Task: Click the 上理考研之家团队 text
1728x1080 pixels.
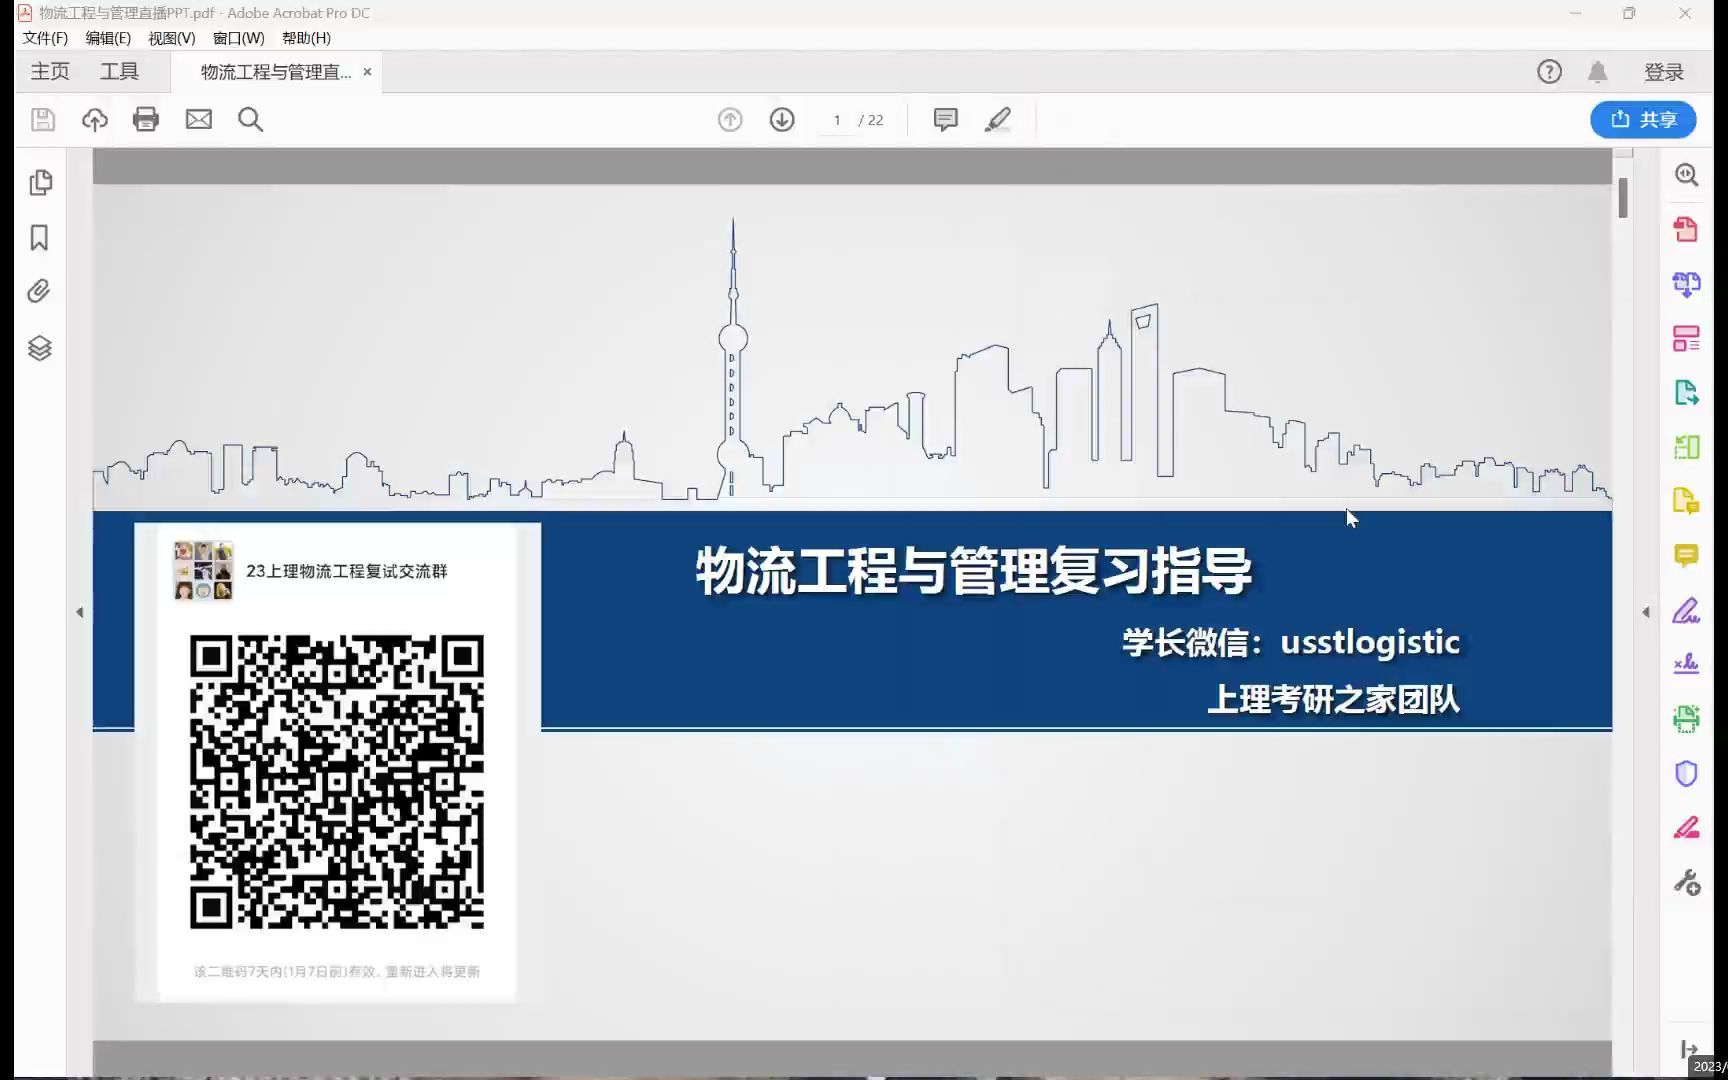Action: click(x=1334, y=699)
